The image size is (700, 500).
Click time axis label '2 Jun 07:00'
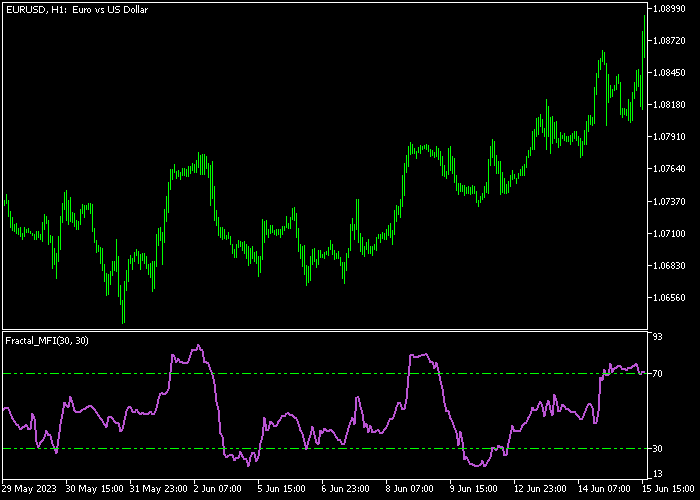point(218,489)
